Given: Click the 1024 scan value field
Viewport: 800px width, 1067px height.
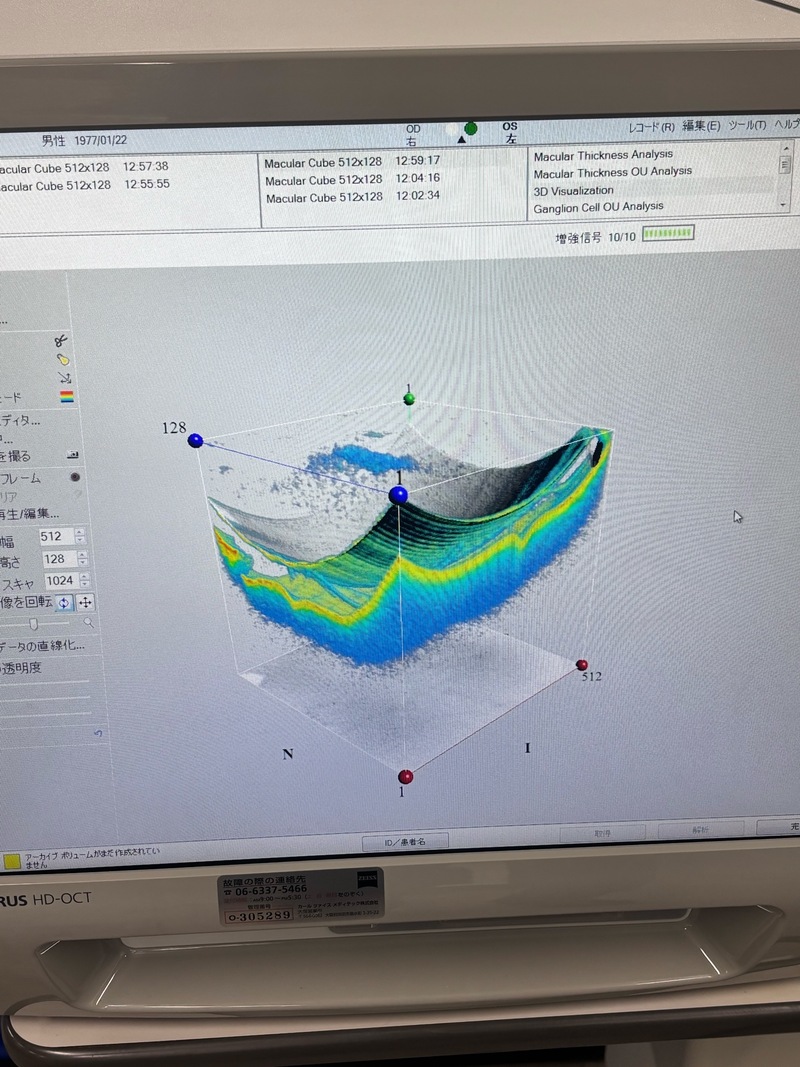Looking at the screenshot, I should click(59, 580).
